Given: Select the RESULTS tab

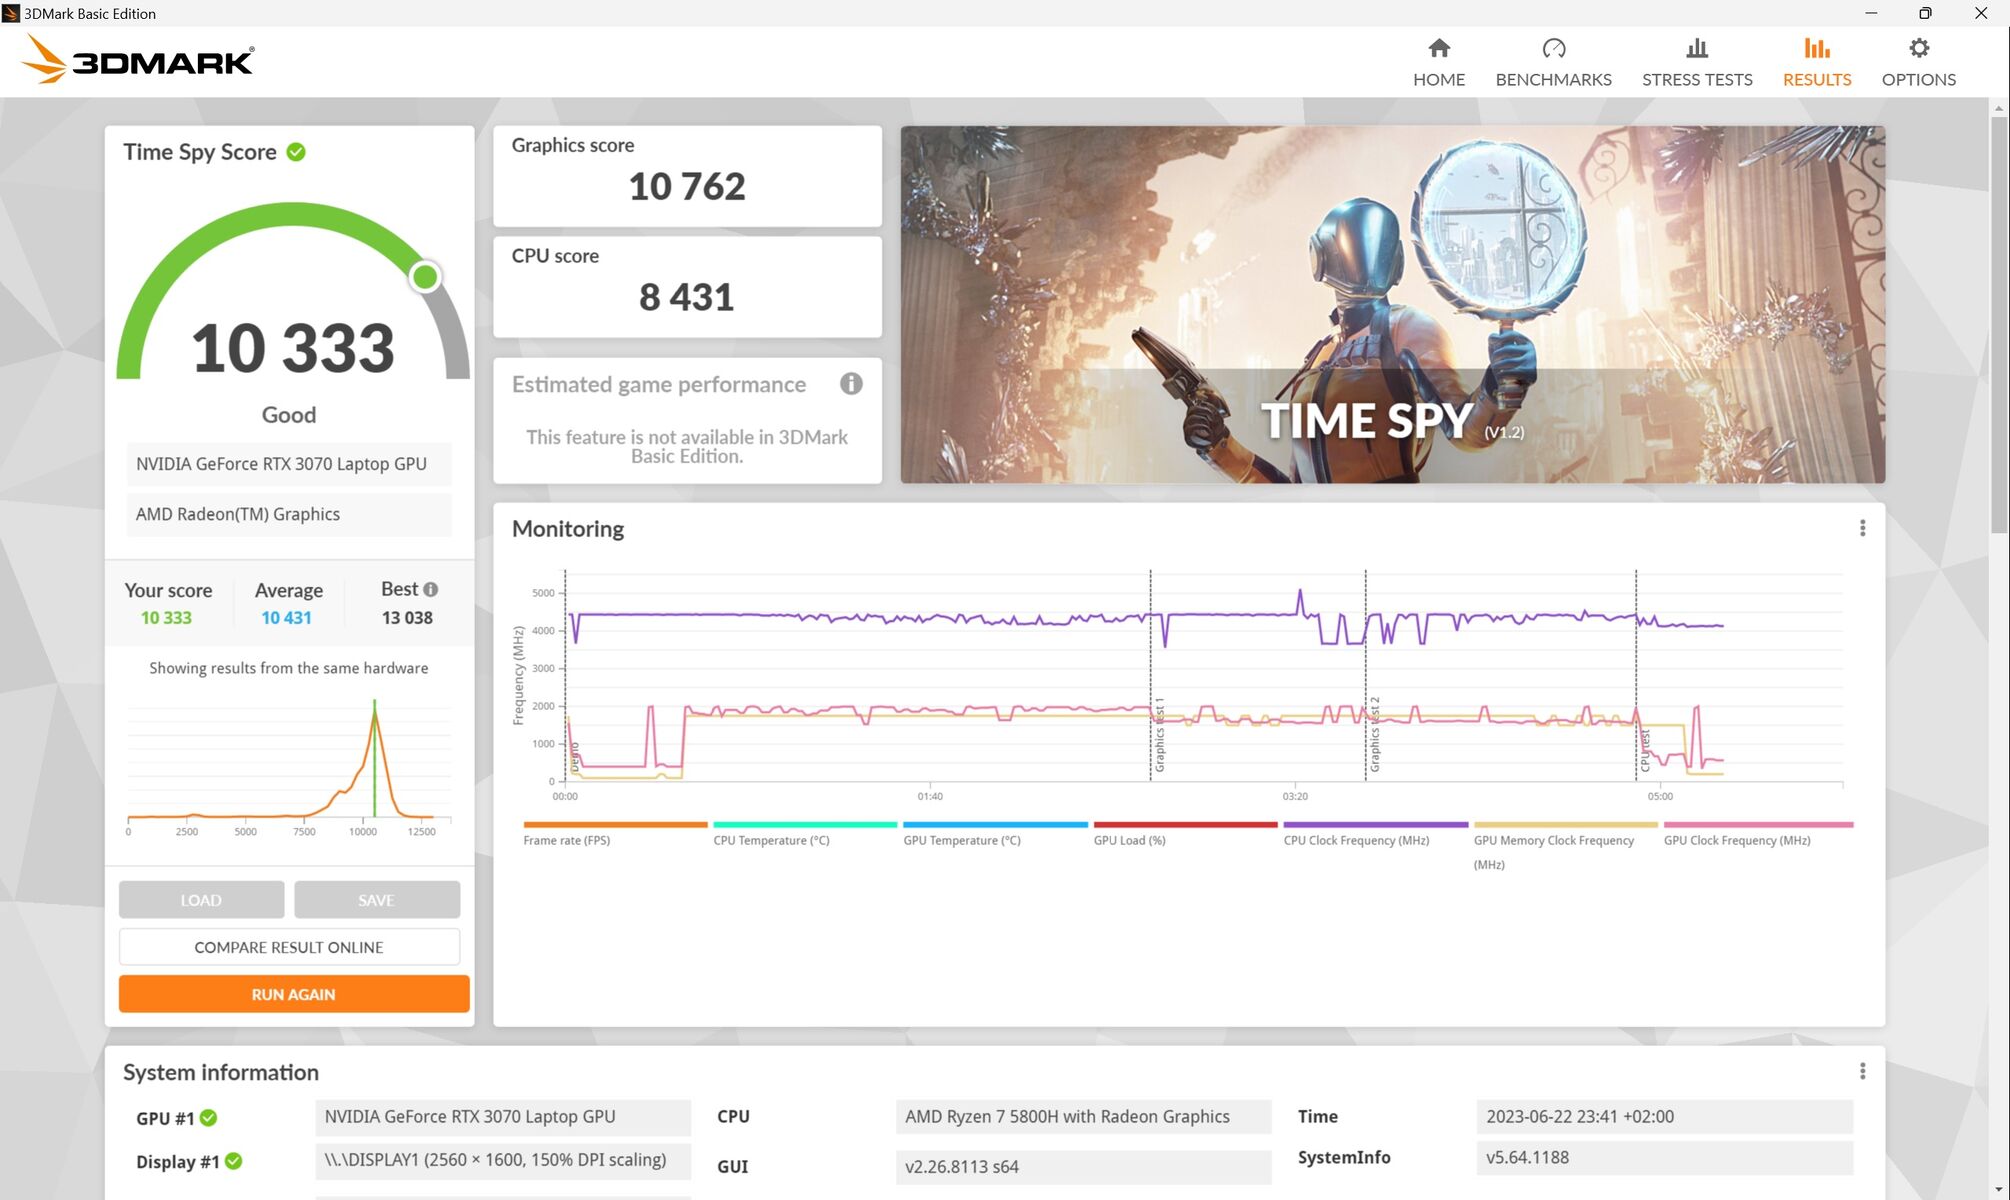Looking at the screenshot, I should tap(1817, 79).
